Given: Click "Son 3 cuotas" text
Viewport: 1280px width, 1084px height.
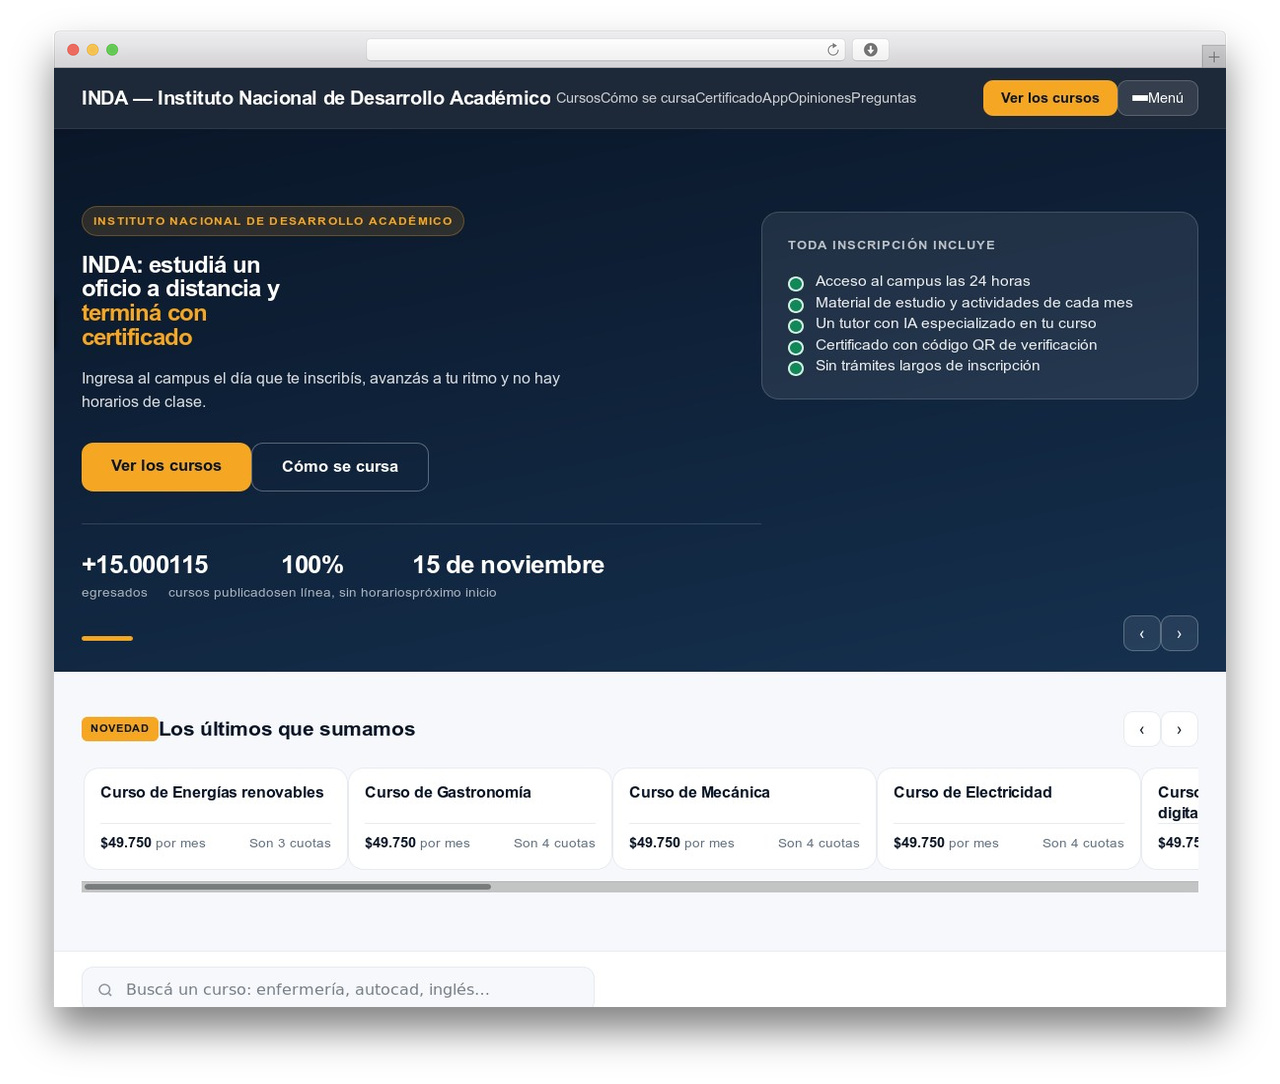Looking at the screenshot, I should click(x=290, y=843).
